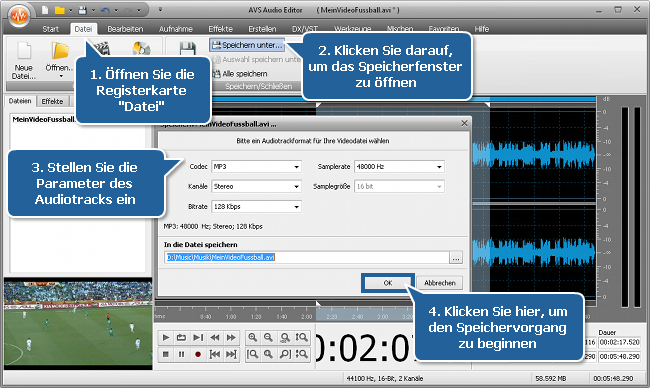Click the go to start button
The height and width of the screenshot is (388, 650).
(x=215, y=354)
